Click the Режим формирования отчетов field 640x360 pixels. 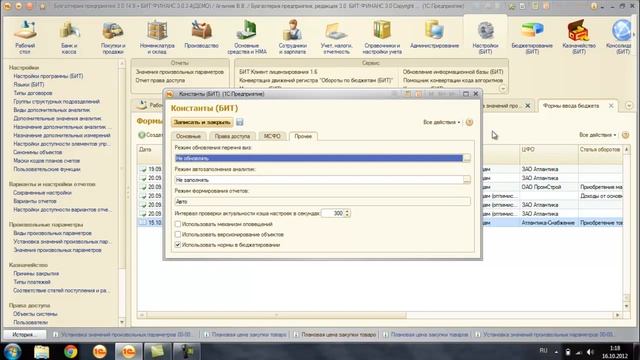(322, 201)
